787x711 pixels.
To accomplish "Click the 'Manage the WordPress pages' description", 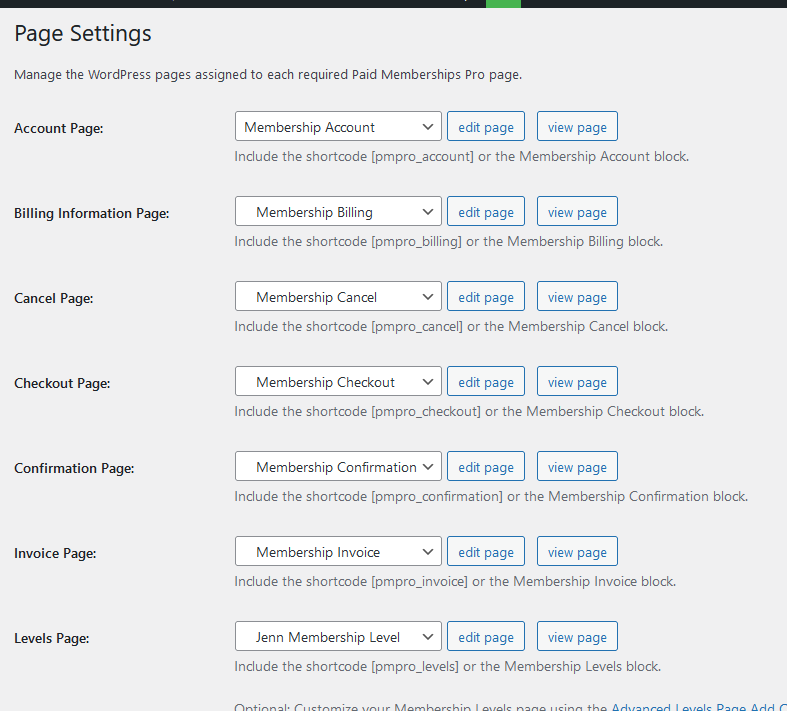I will click(268, 75).
